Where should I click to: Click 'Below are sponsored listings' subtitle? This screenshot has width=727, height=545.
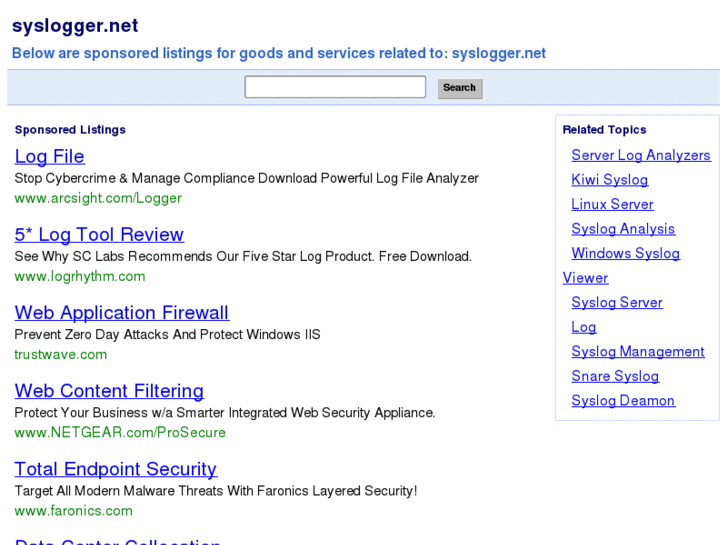point(279,53)
